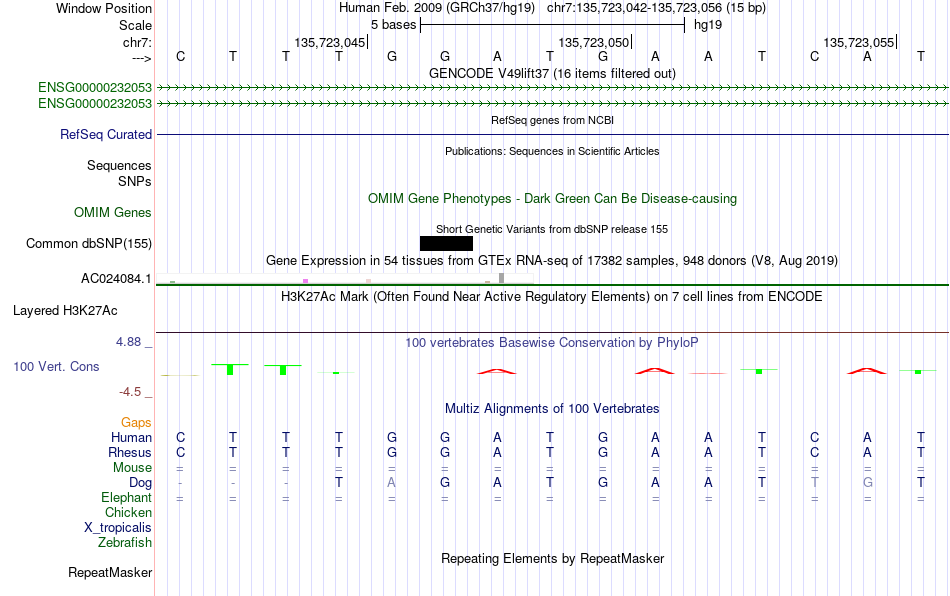Click the RefSeq Curated track label
This screenshot has width=950, height=596.
tap(105, 134)
